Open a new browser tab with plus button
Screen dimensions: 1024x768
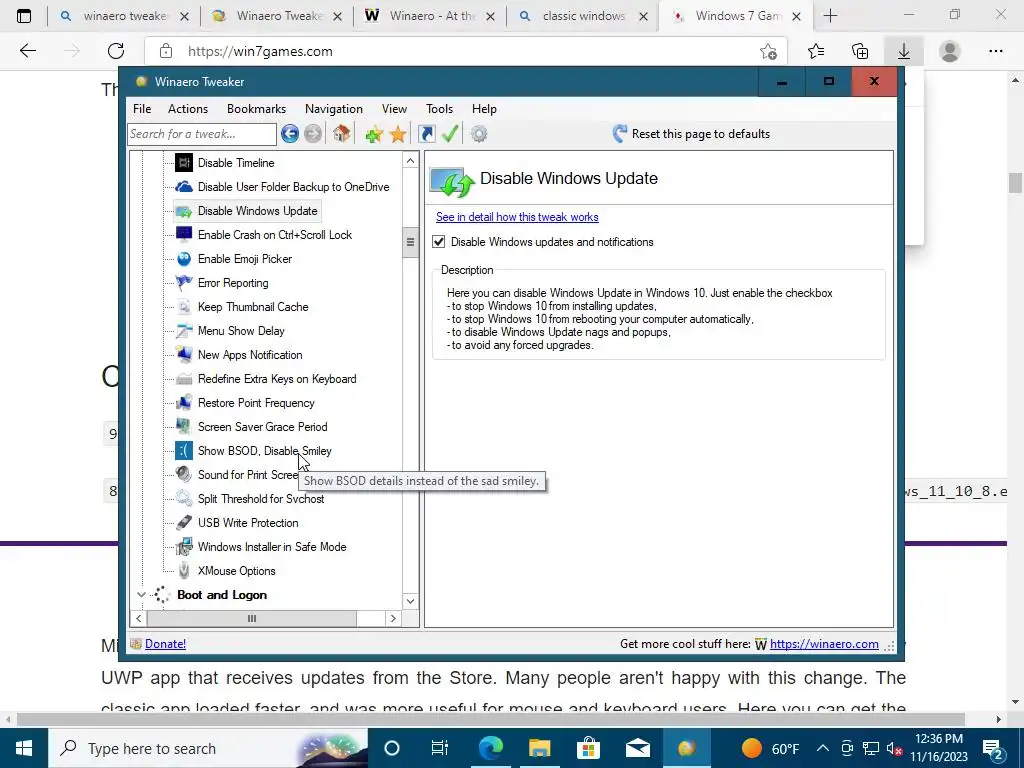click(x=830, y=16)
